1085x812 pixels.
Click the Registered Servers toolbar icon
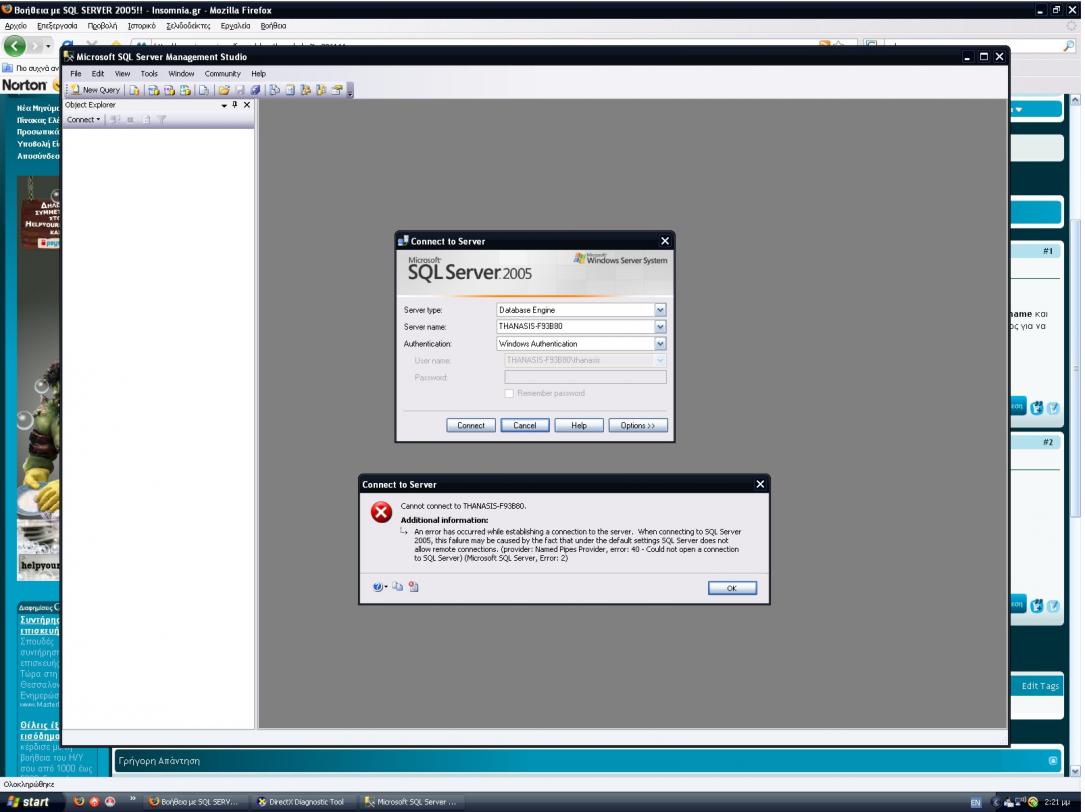click(275, 90)
